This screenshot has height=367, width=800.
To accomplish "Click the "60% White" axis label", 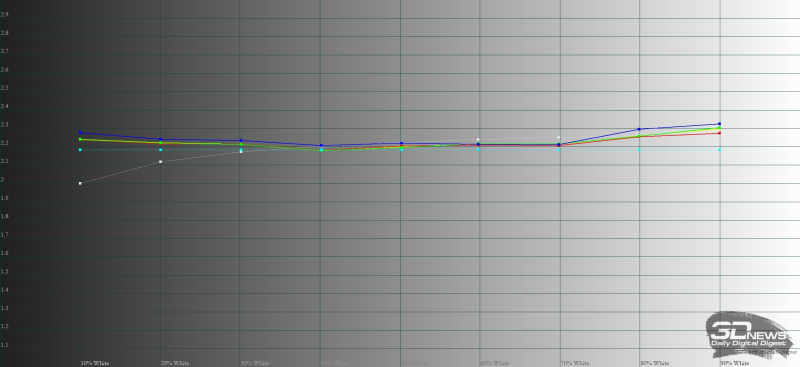I will [494, 363].
